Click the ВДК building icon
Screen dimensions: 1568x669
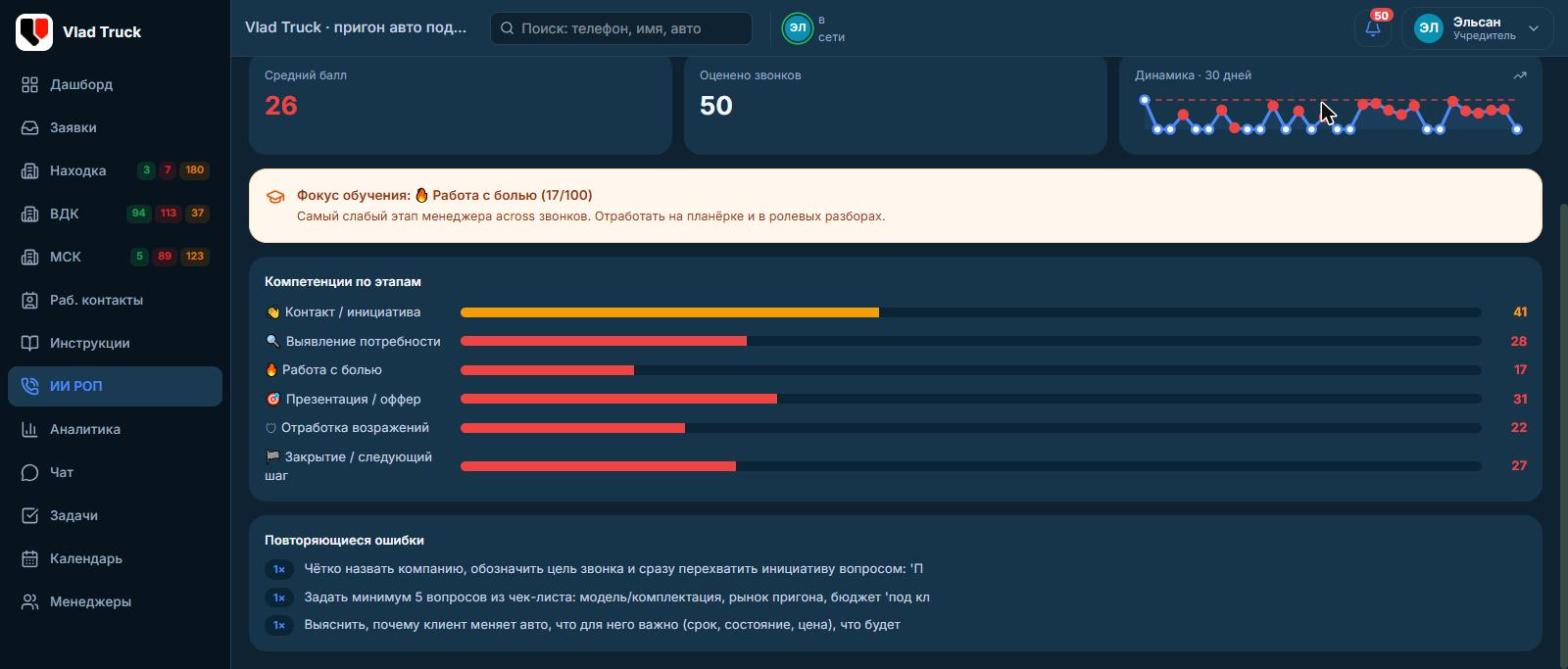pyautogui.click(x=30, y=214)
